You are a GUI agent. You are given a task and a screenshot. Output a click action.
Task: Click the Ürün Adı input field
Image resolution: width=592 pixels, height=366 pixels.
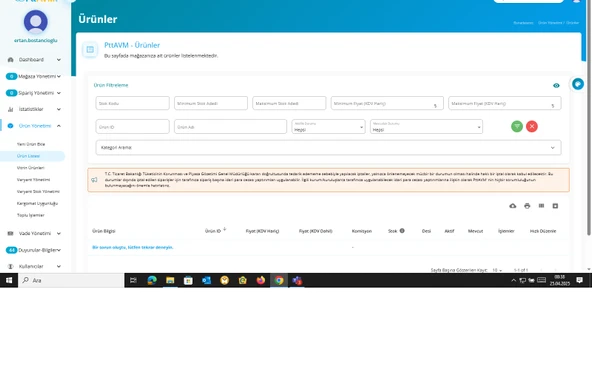click(x=230, y=127)
